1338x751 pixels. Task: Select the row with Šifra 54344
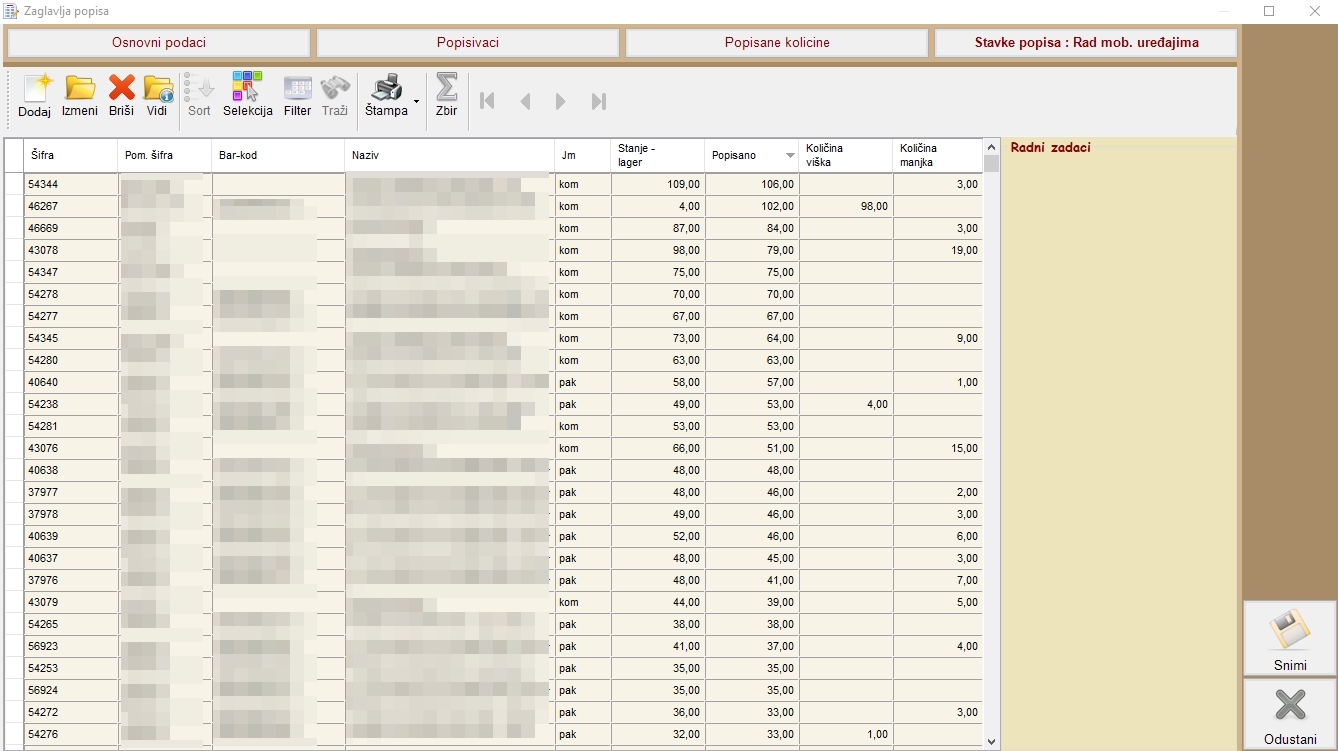70,185
